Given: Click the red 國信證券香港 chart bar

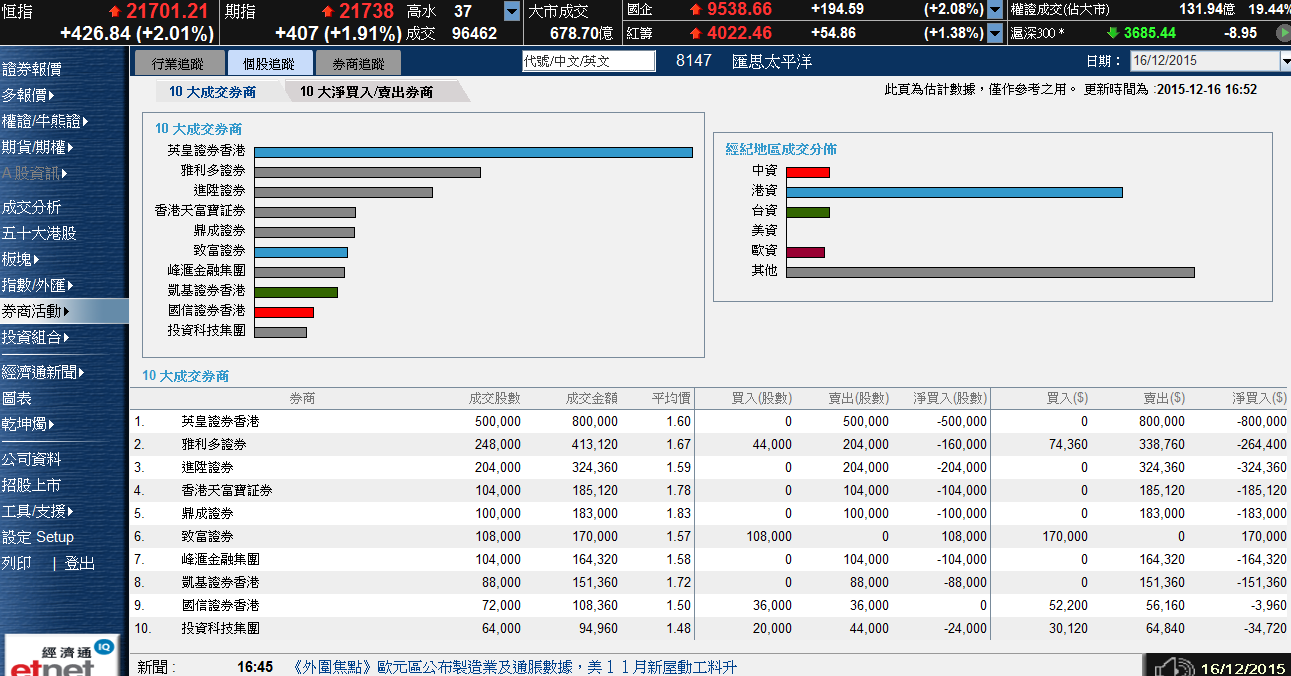Looking at the screenshot, I should click(x=284, y=312).
